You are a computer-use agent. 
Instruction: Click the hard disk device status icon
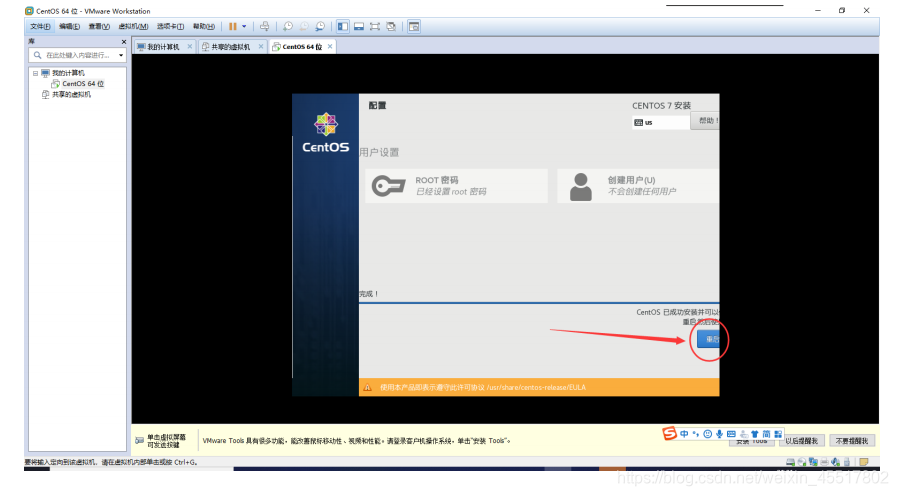click(790, 462)
